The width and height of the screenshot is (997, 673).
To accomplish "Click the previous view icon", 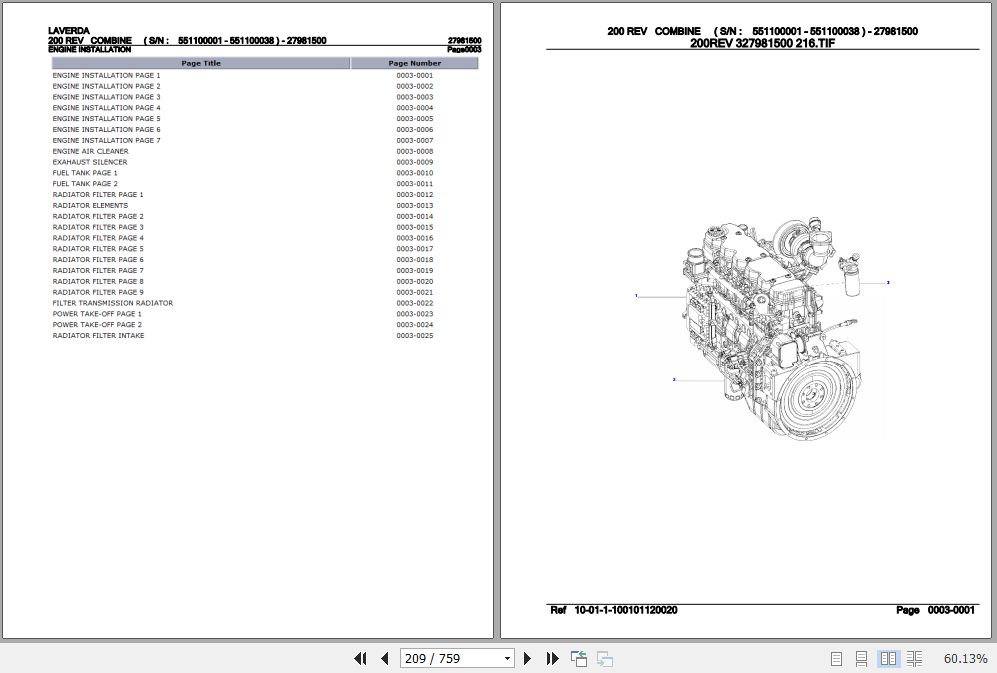I will tap(578, 658).
